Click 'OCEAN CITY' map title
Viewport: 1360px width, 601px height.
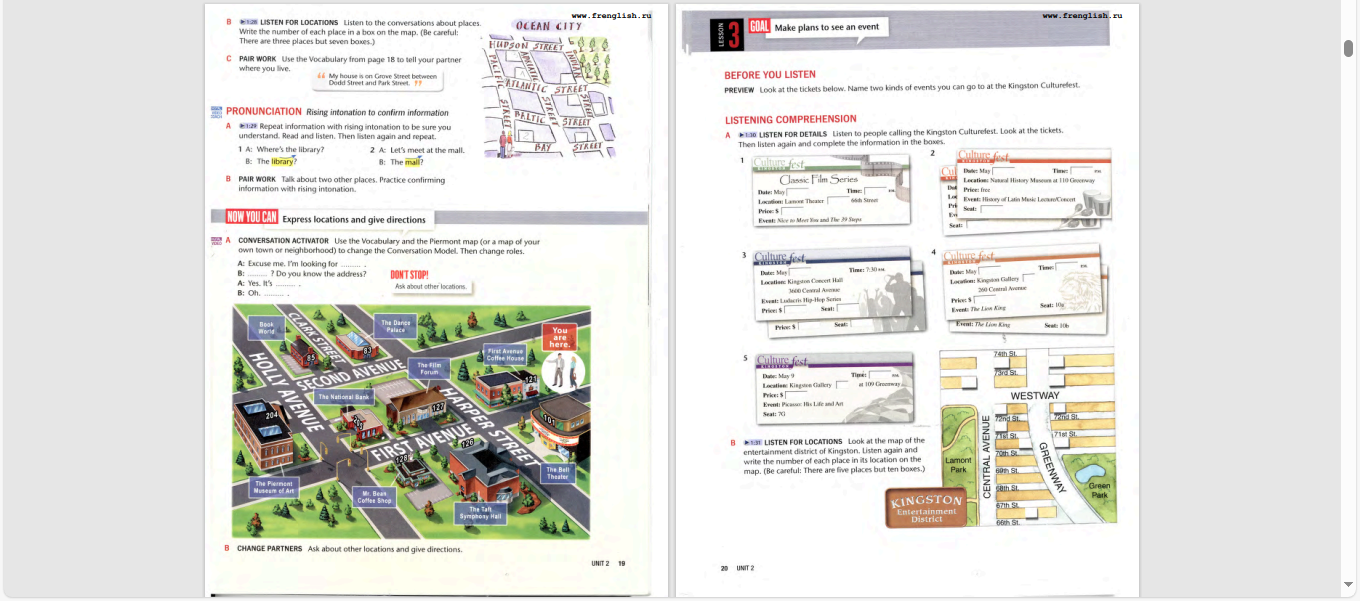coord(548,26)
